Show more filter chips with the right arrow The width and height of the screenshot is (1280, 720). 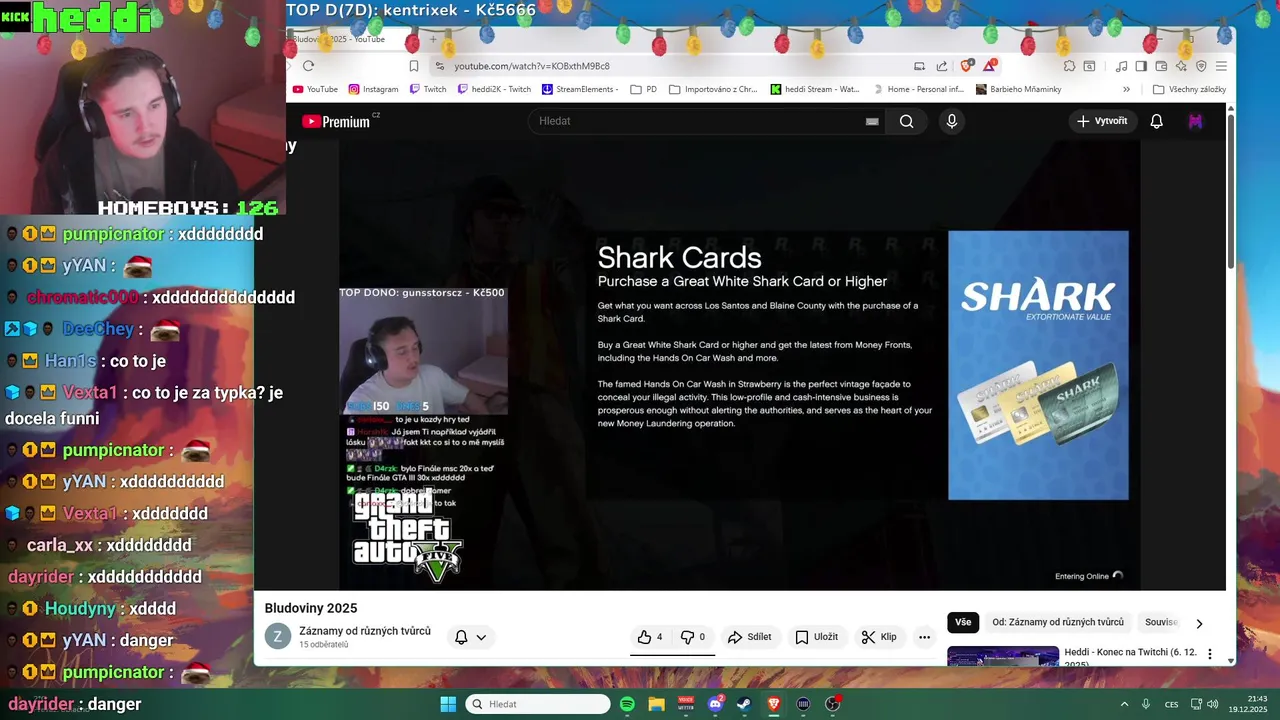(1199, 623)
